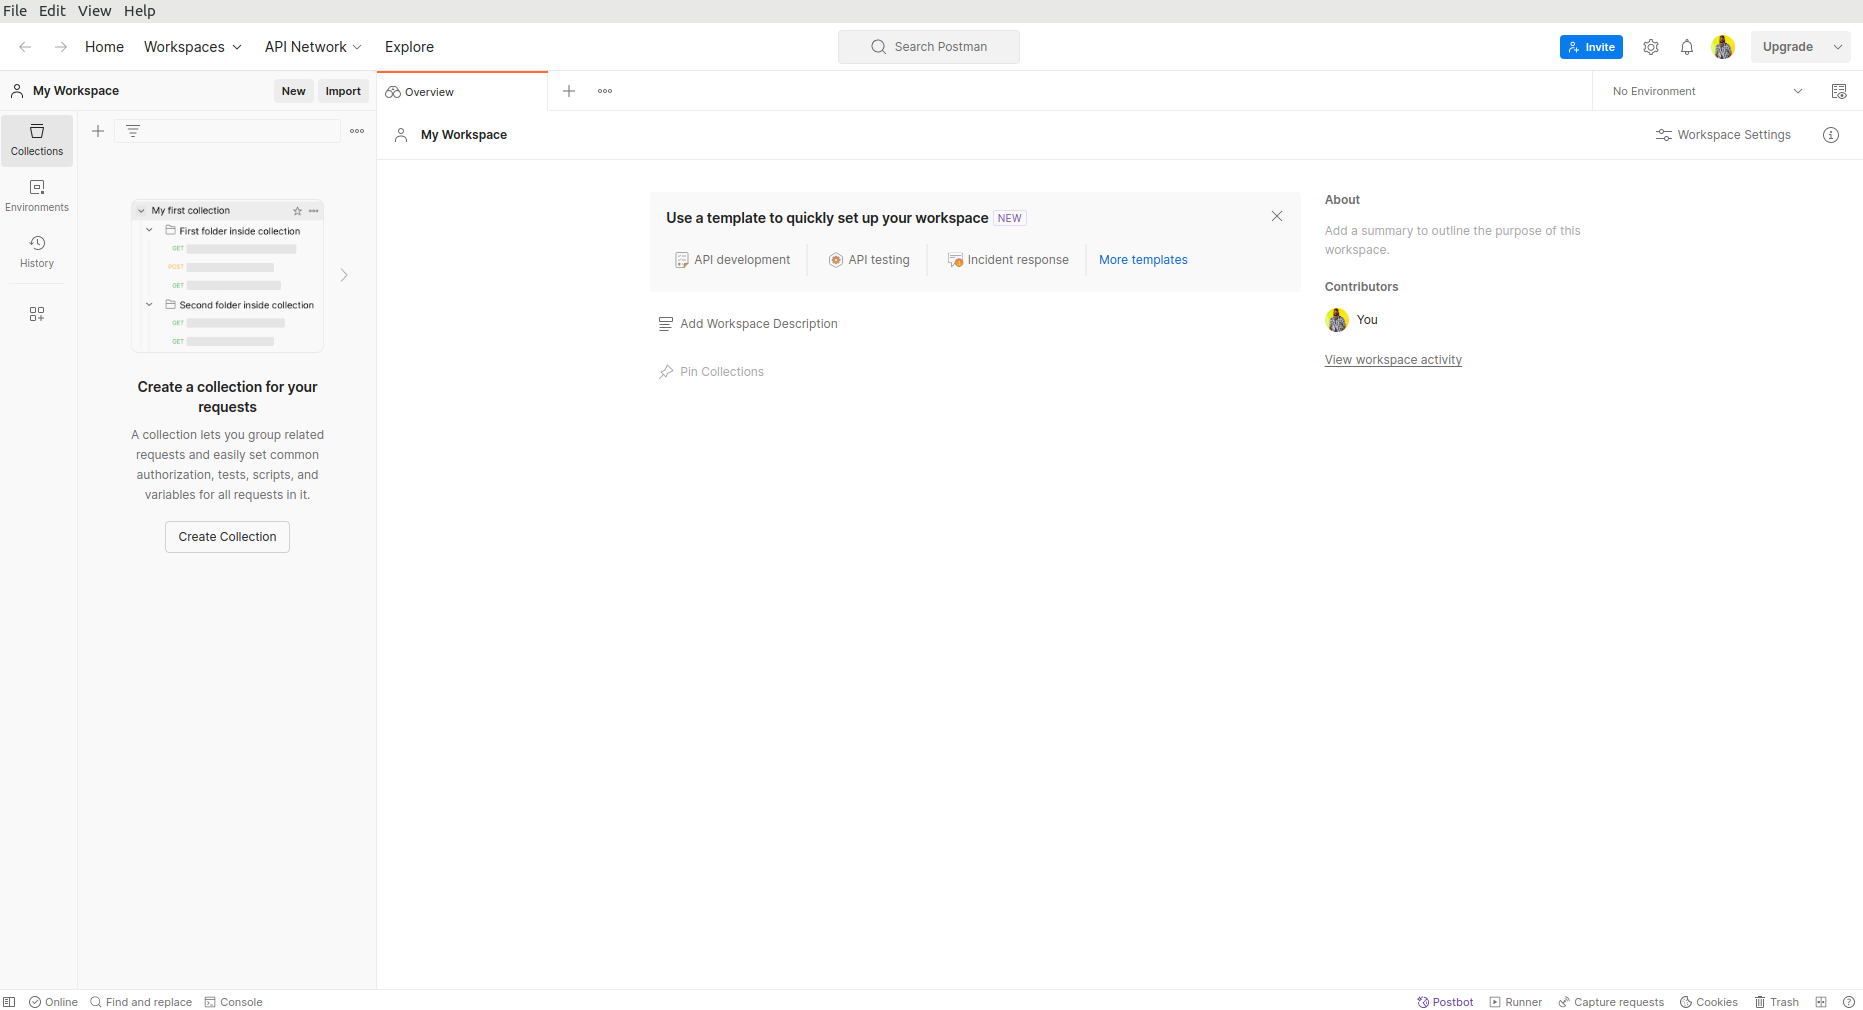Click the About summary placeholder text
1863x1010 pixels.
coord(1452,240)
